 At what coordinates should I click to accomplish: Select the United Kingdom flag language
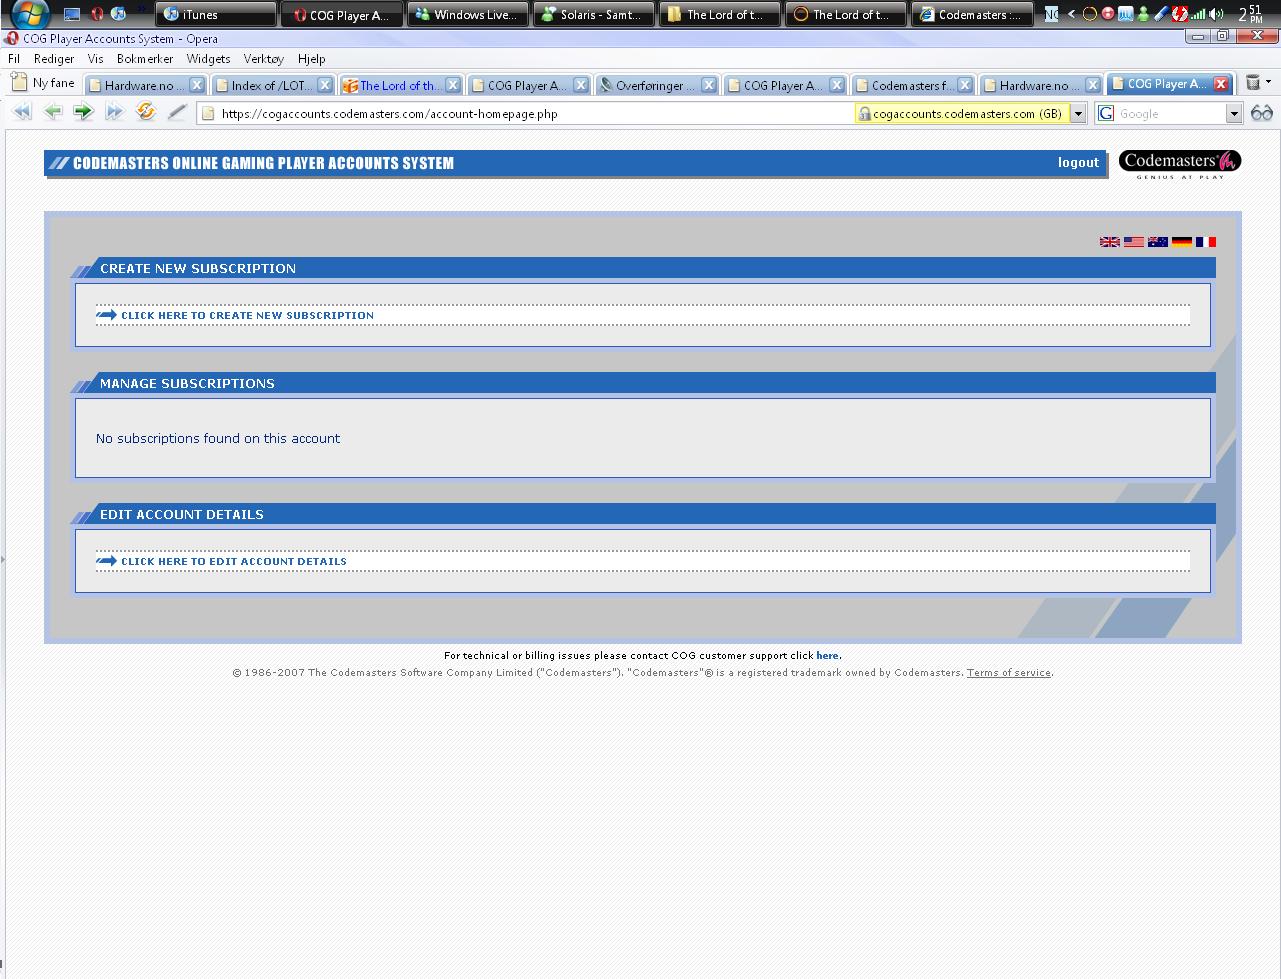pos(1109,242)
